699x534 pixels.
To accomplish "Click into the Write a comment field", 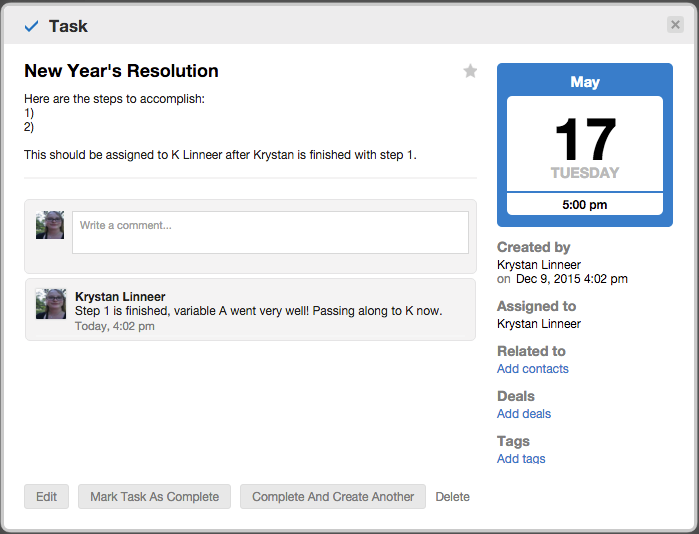I will [x=270, y=232].
